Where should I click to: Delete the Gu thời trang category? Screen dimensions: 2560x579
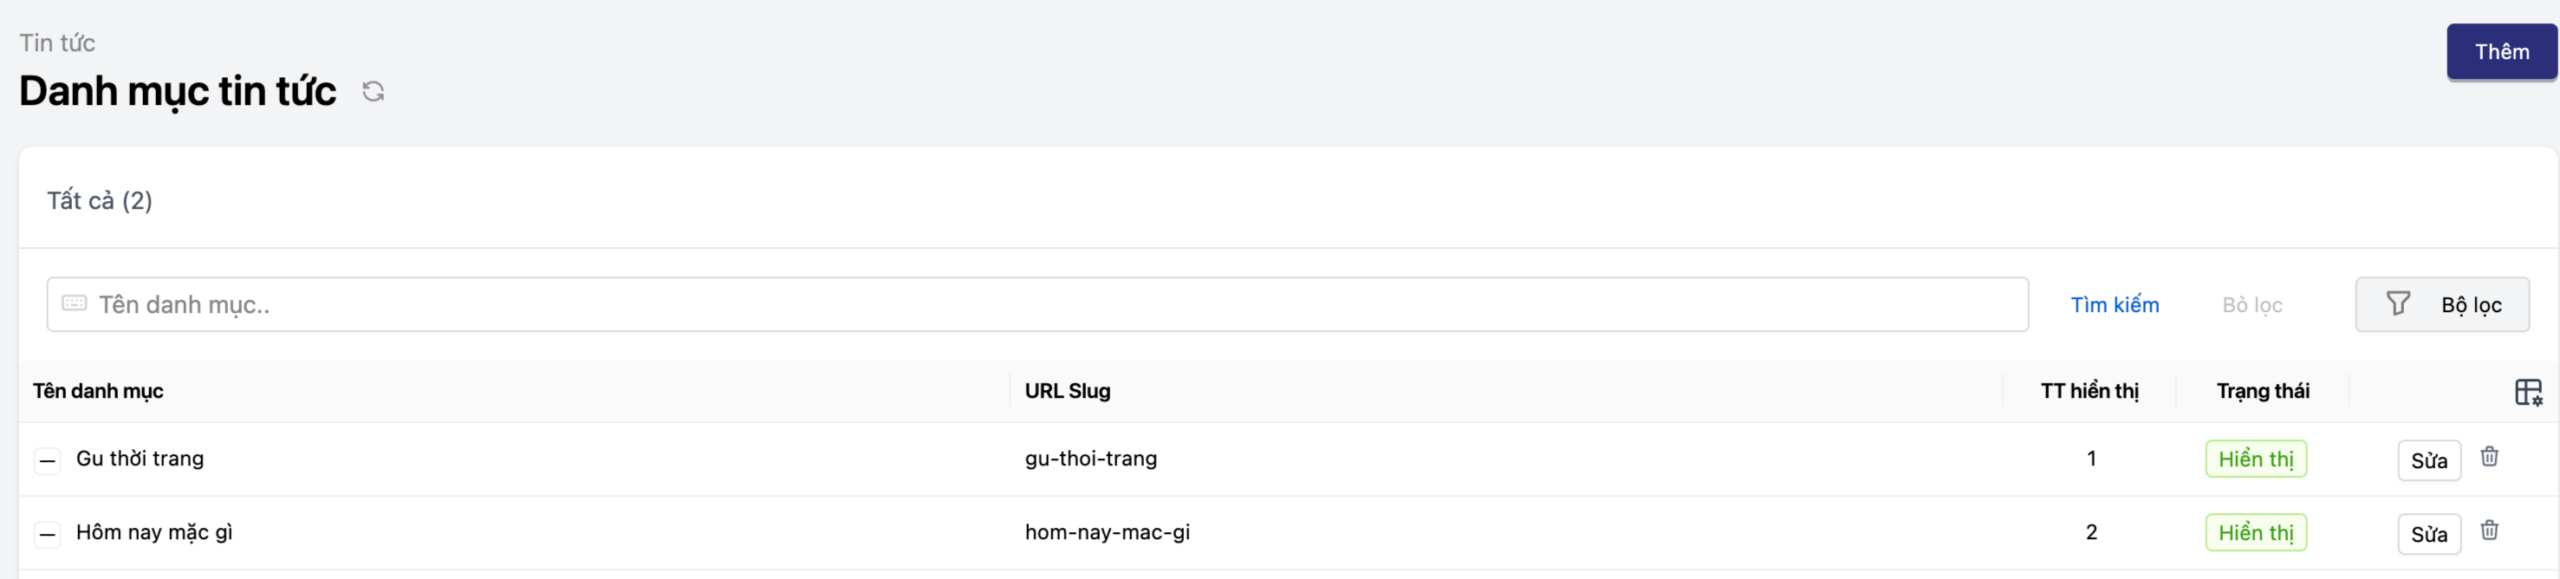pos(2489,457)
